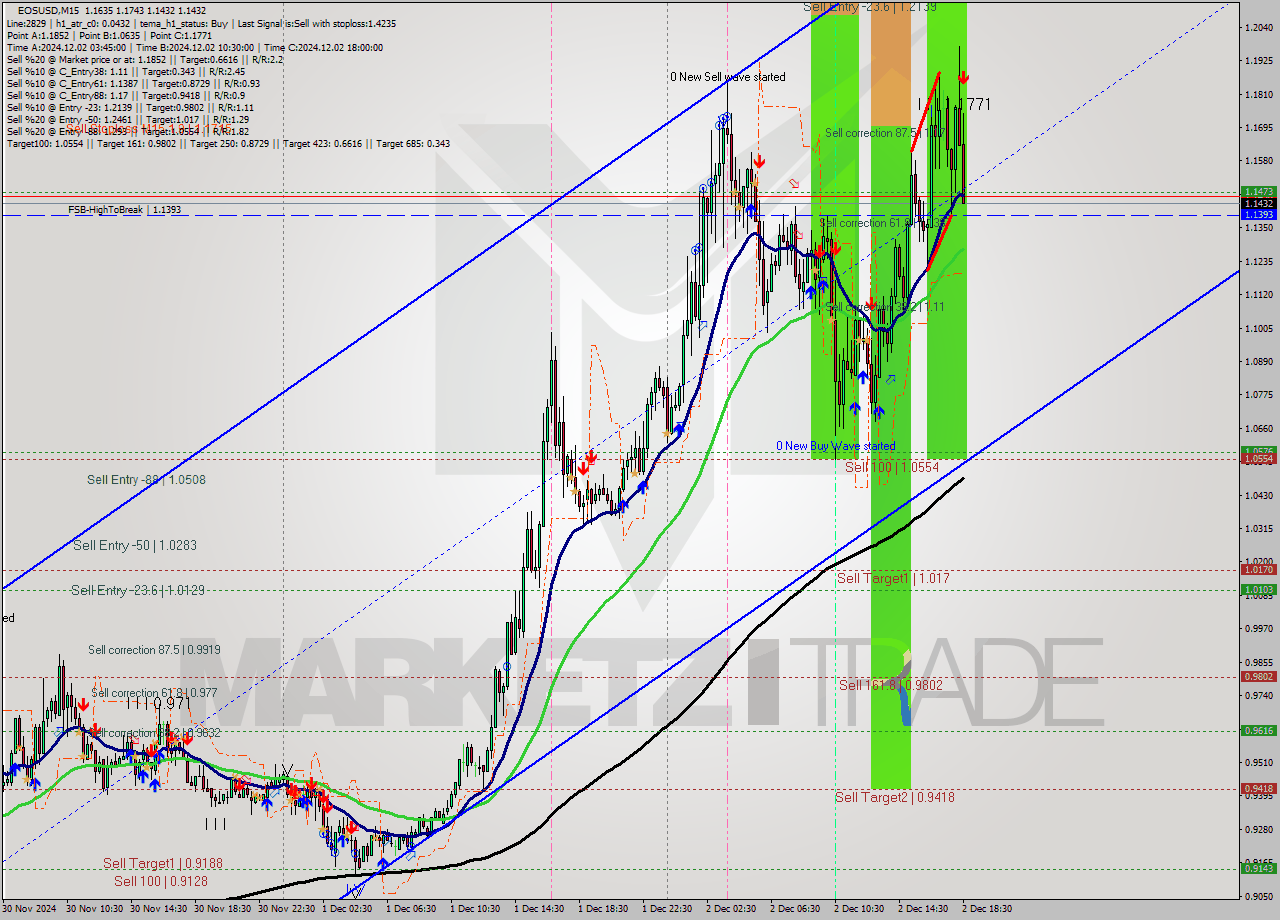The width and height of the screenshot is (1280, 920).
Task: Click the '0 New Buy Wave started' annotation
Action: pyautogui.click(x=836, y=446)
